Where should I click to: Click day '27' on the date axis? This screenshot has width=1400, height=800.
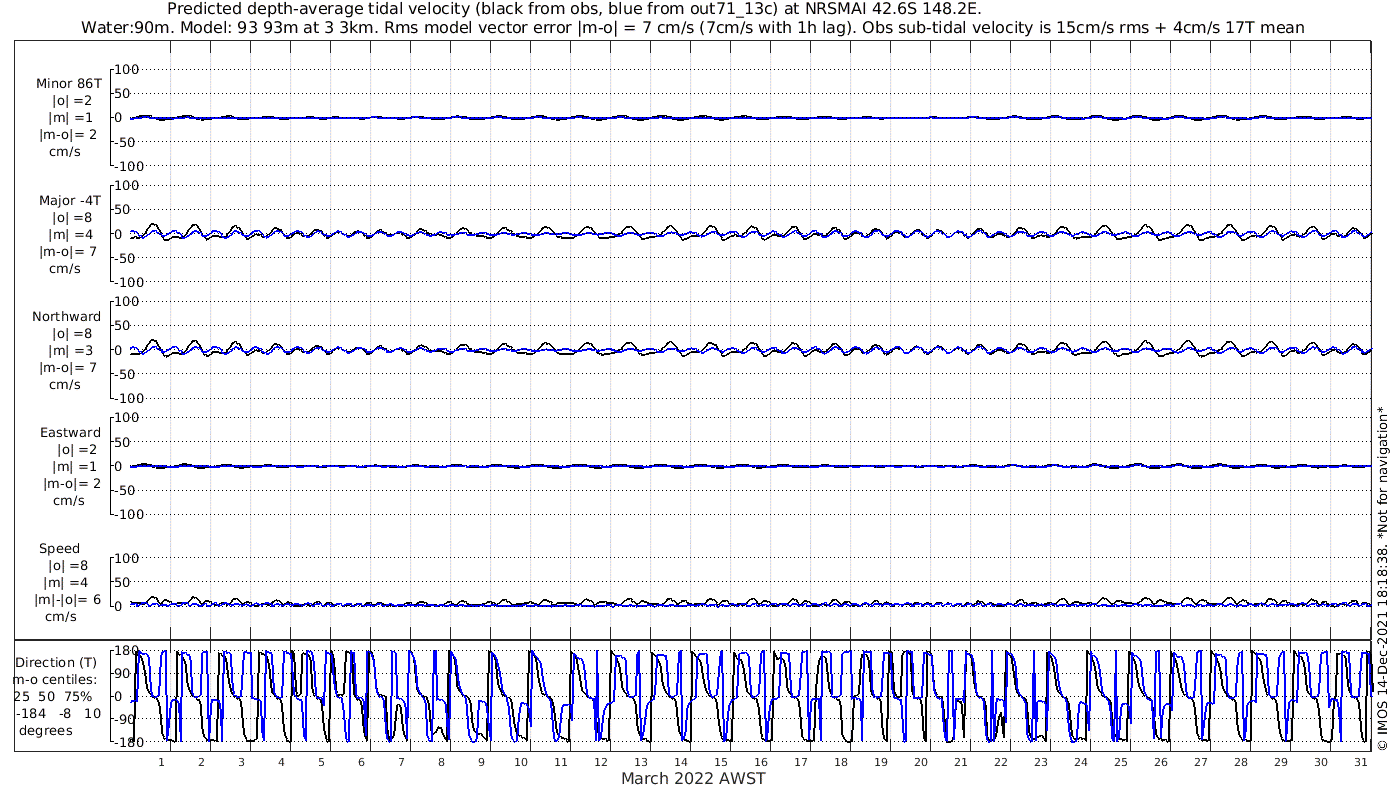pyautogui.click(x=1201, y=762)
